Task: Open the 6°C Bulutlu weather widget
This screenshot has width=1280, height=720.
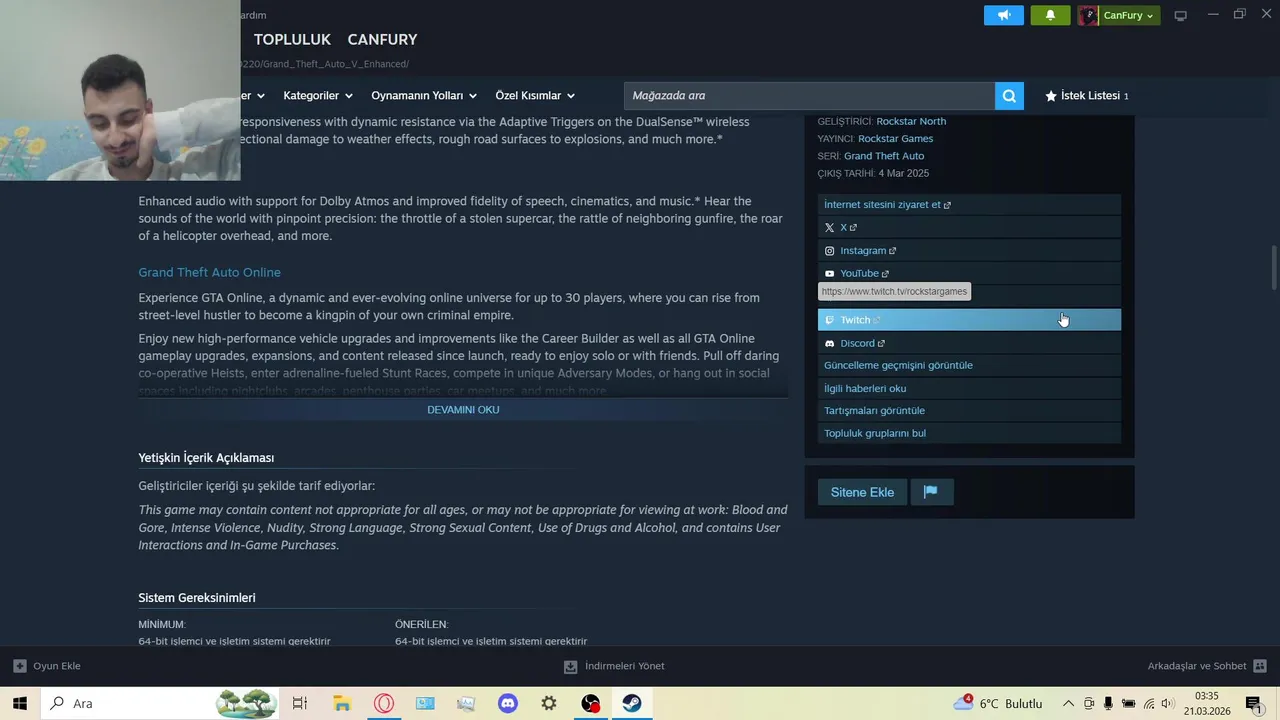Action: tap(998, 703)
